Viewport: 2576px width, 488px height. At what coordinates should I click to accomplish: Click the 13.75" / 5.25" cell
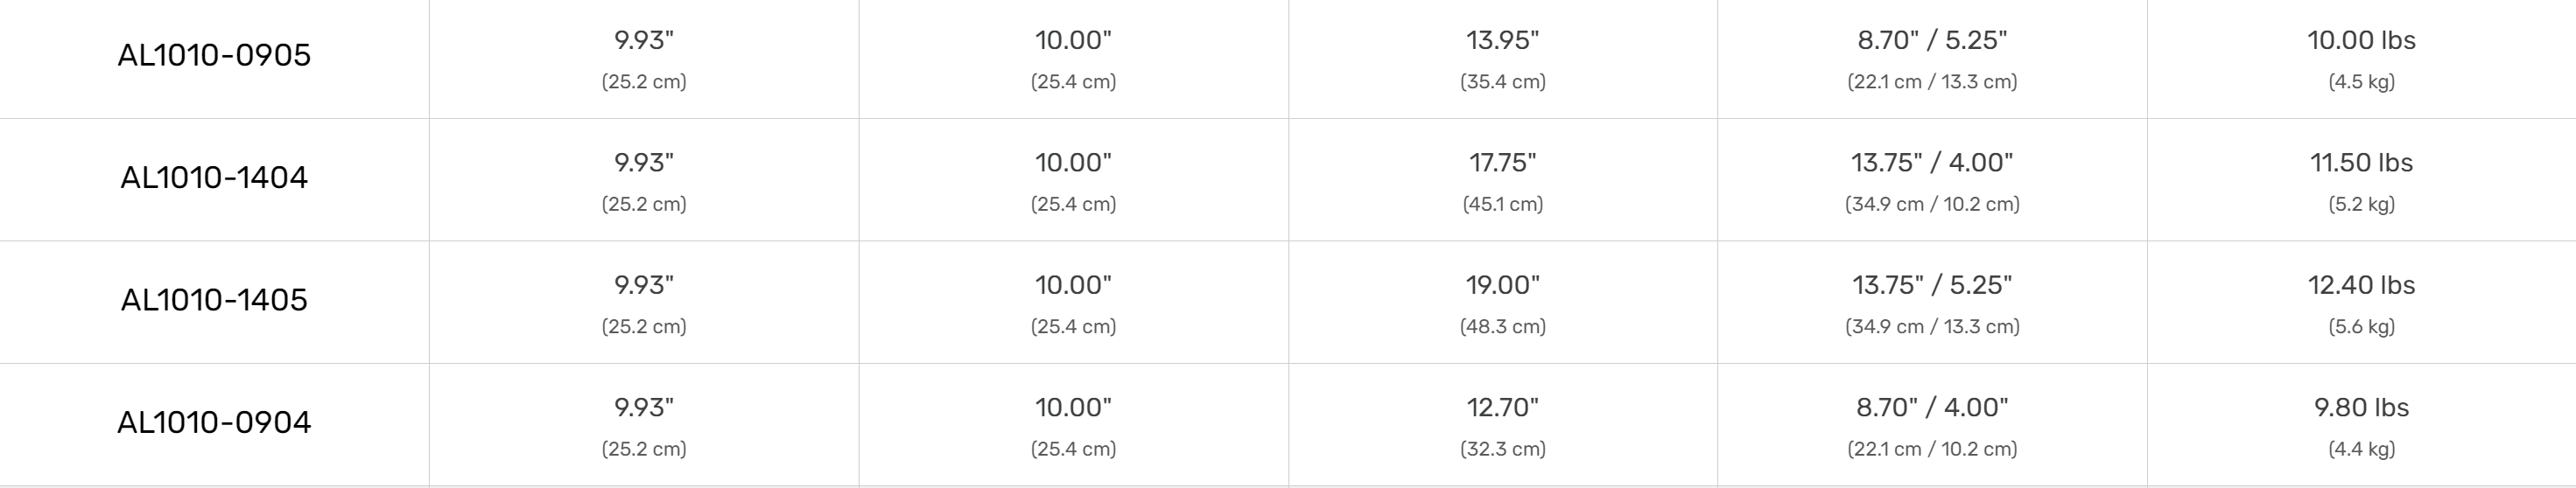click(1932, 286)
